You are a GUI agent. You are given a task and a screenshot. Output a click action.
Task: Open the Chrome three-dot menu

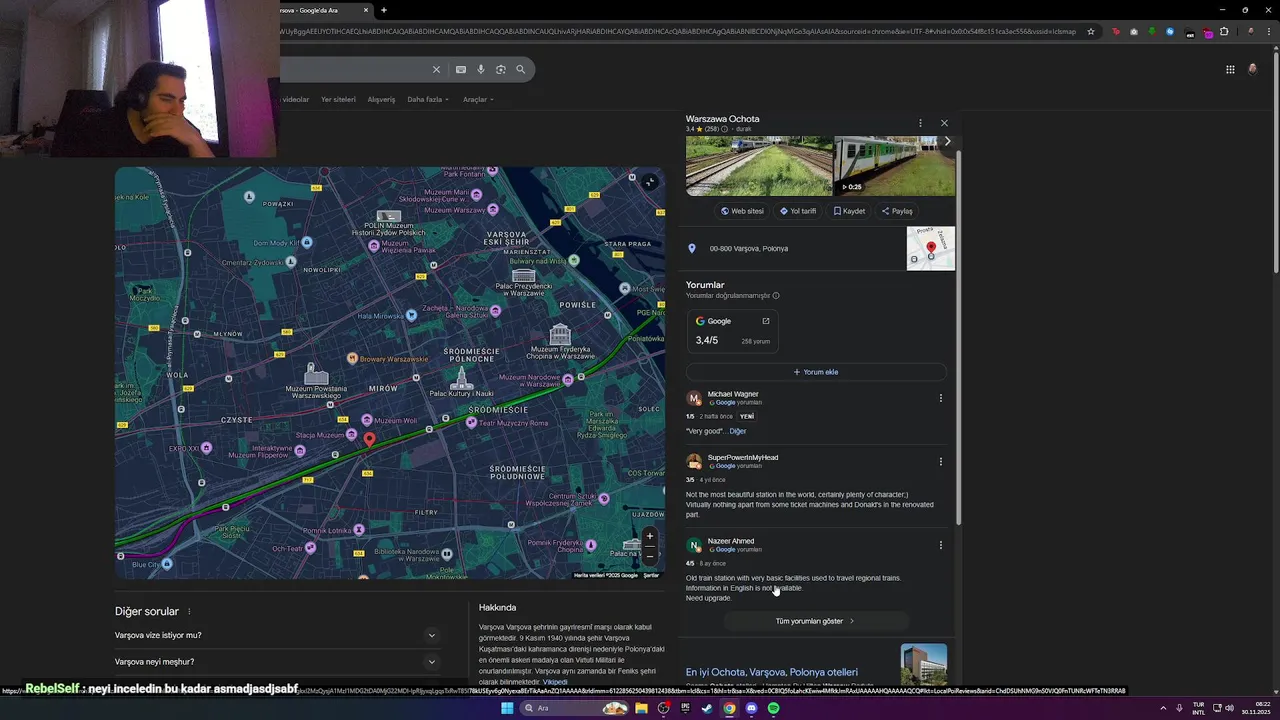[1268, 31]
